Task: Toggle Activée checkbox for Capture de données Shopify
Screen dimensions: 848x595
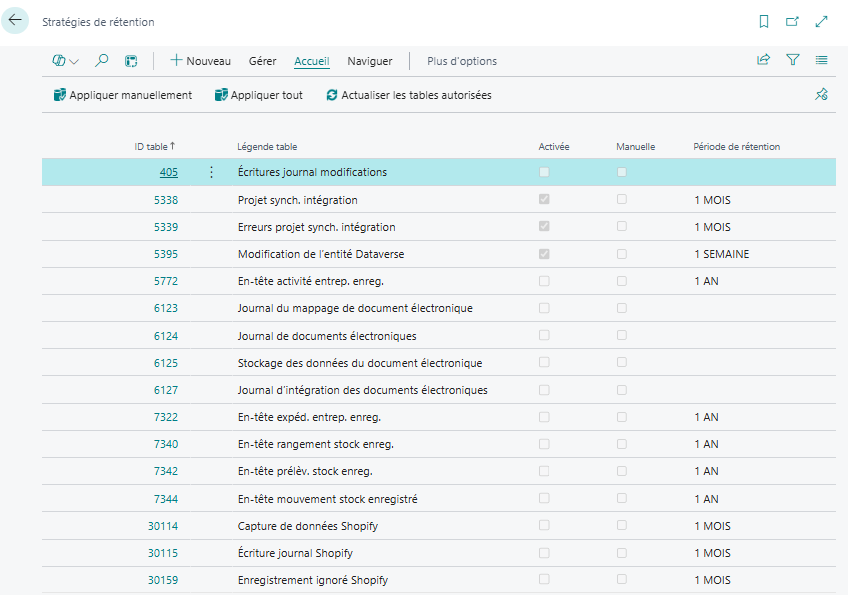Action: tap(544, 525)
